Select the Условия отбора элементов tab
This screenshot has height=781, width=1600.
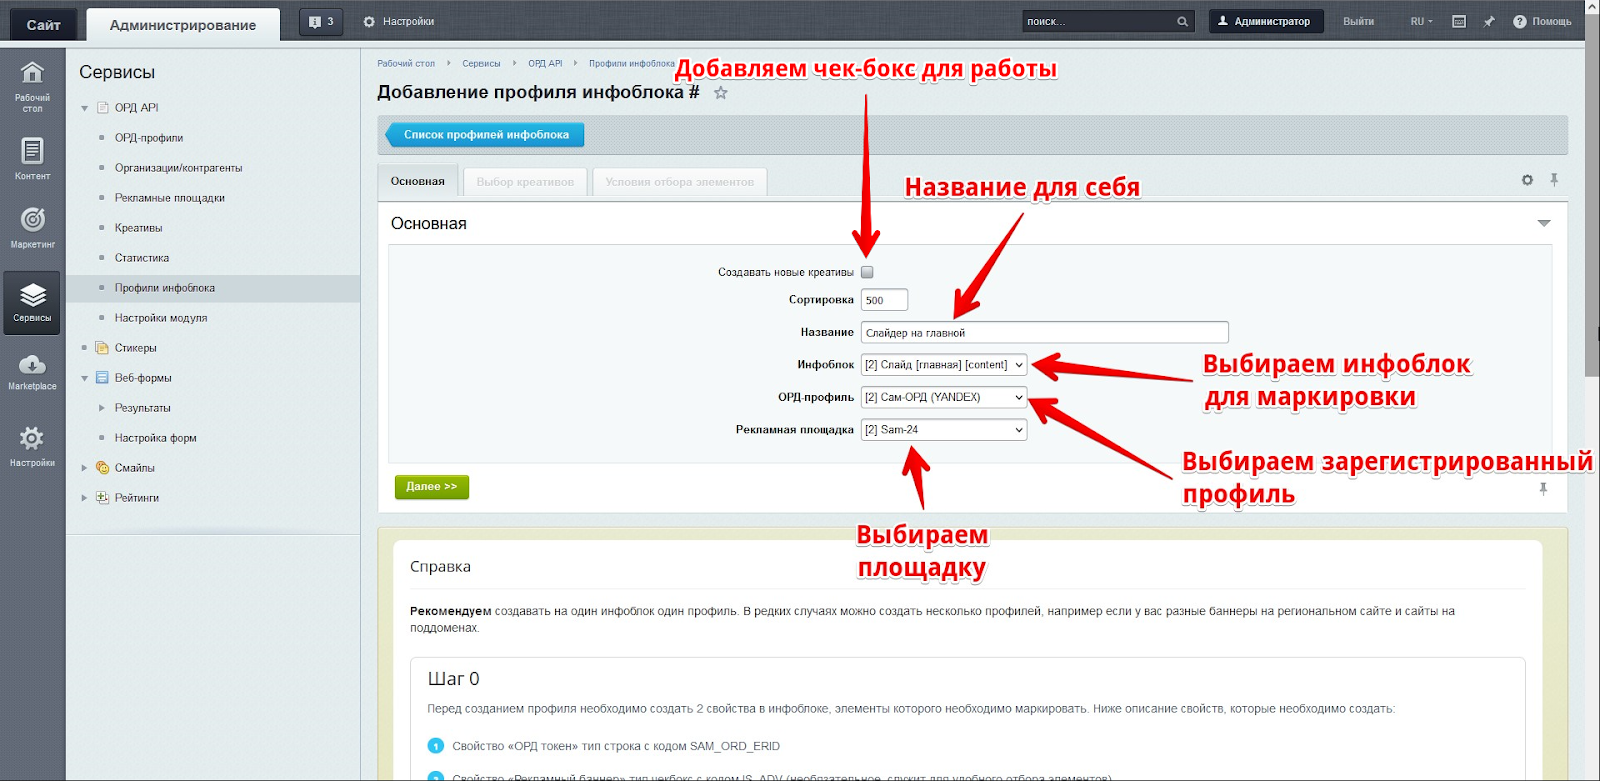(x=679, y=182)
